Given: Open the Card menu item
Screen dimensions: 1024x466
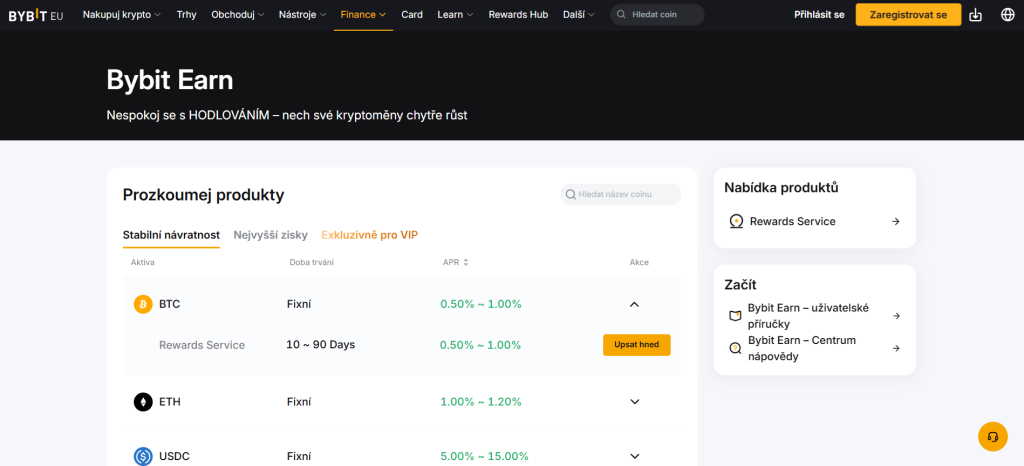Looking at the screenshot, I should 411,14.
